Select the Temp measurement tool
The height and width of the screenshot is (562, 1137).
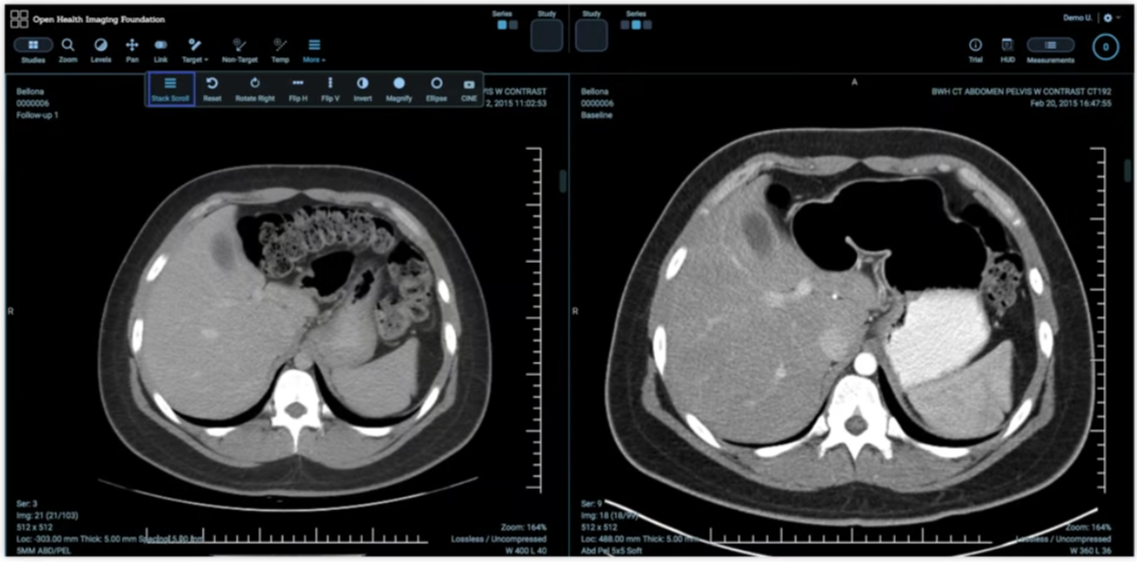pos(280,50)
